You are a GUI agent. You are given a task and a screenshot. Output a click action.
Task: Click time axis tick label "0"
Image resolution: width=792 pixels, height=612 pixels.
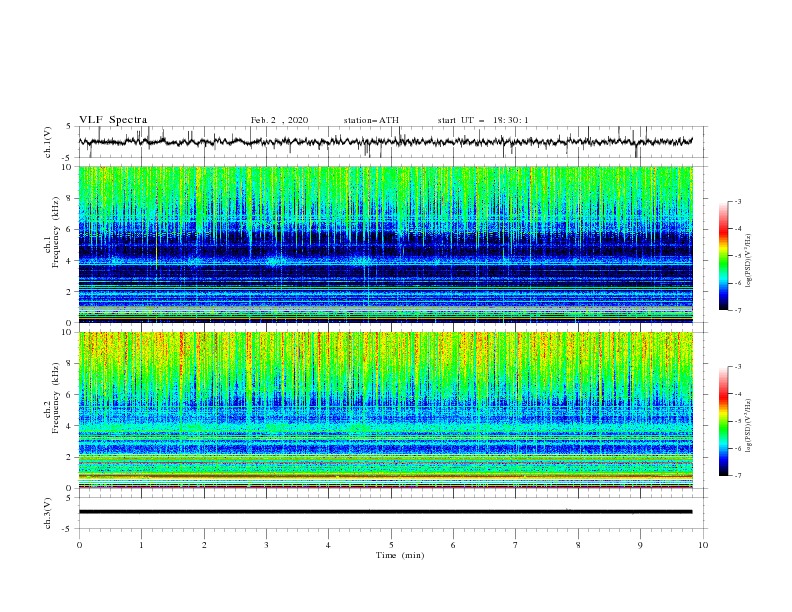(x=79, y=545)
